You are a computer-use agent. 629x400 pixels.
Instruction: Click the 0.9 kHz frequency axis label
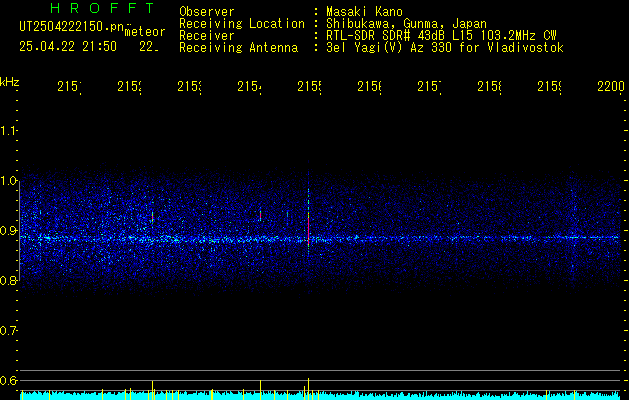pyautogui.click(x=8, y=231)
